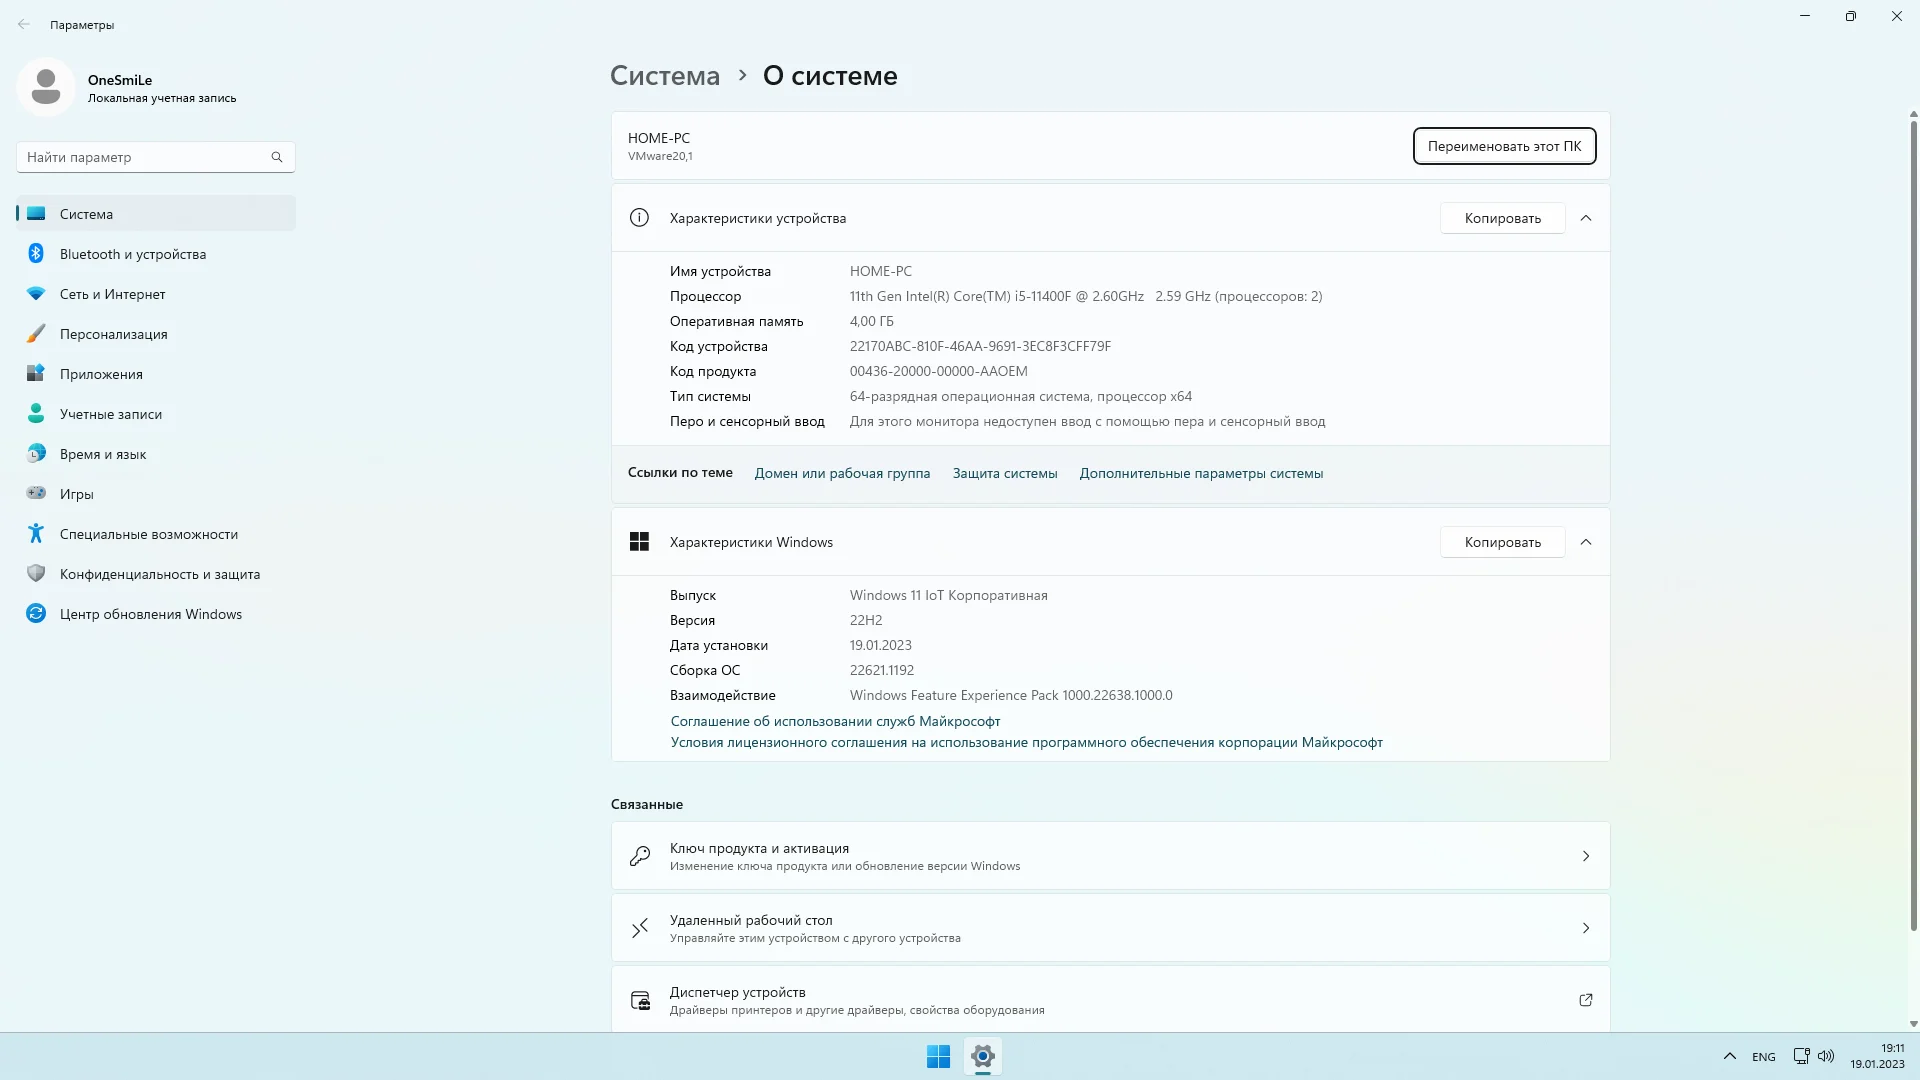Go to Time and language settings
This screenshot has width=1920, height=1080.
point(102,454)
